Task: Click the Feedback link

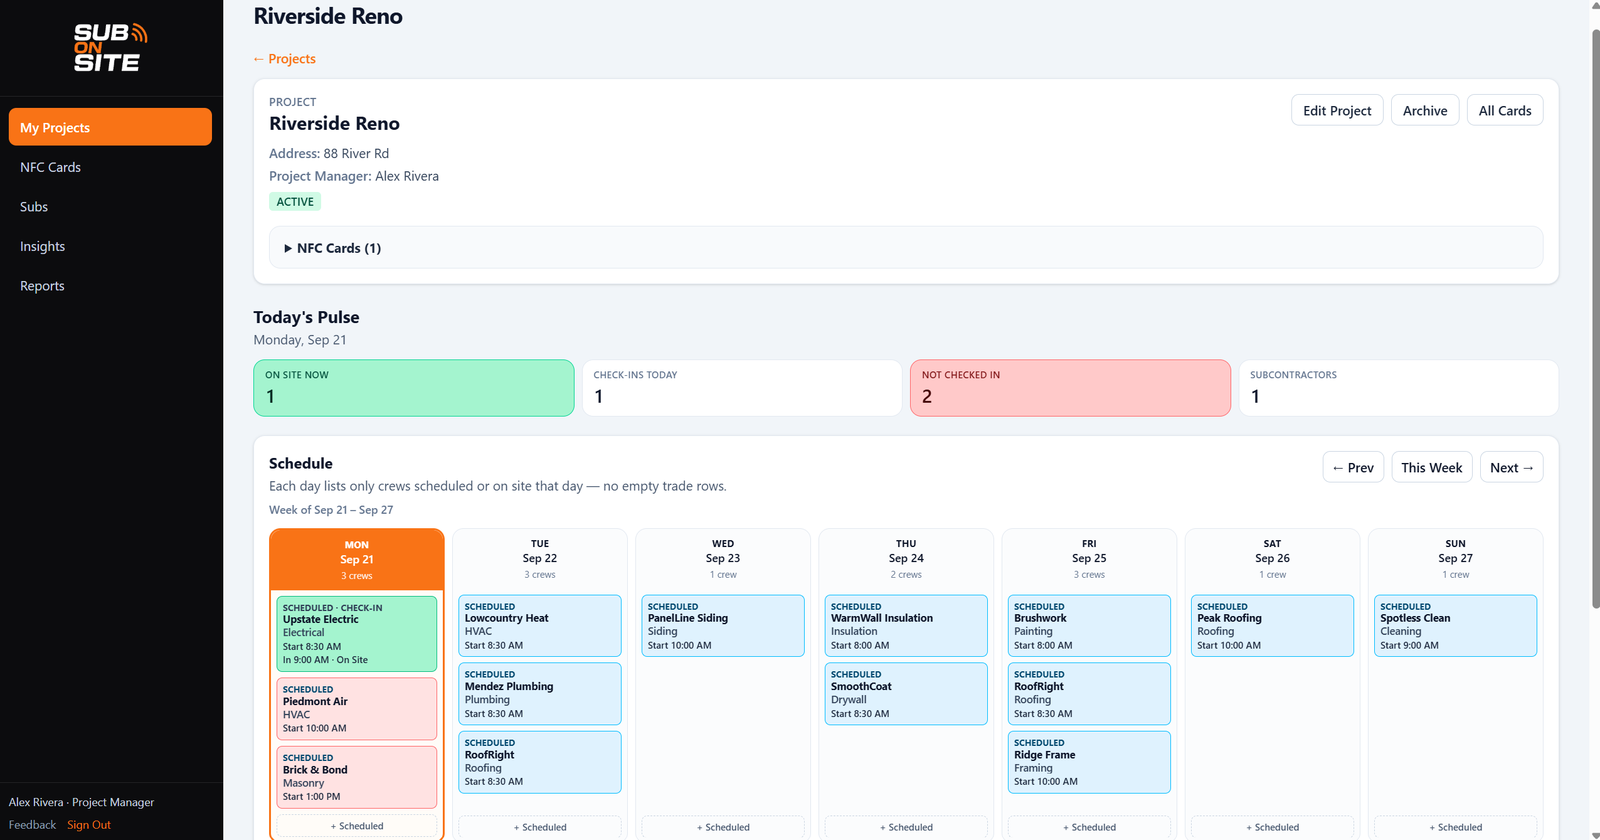Action: pyautogui.click(x=32, y=825)
